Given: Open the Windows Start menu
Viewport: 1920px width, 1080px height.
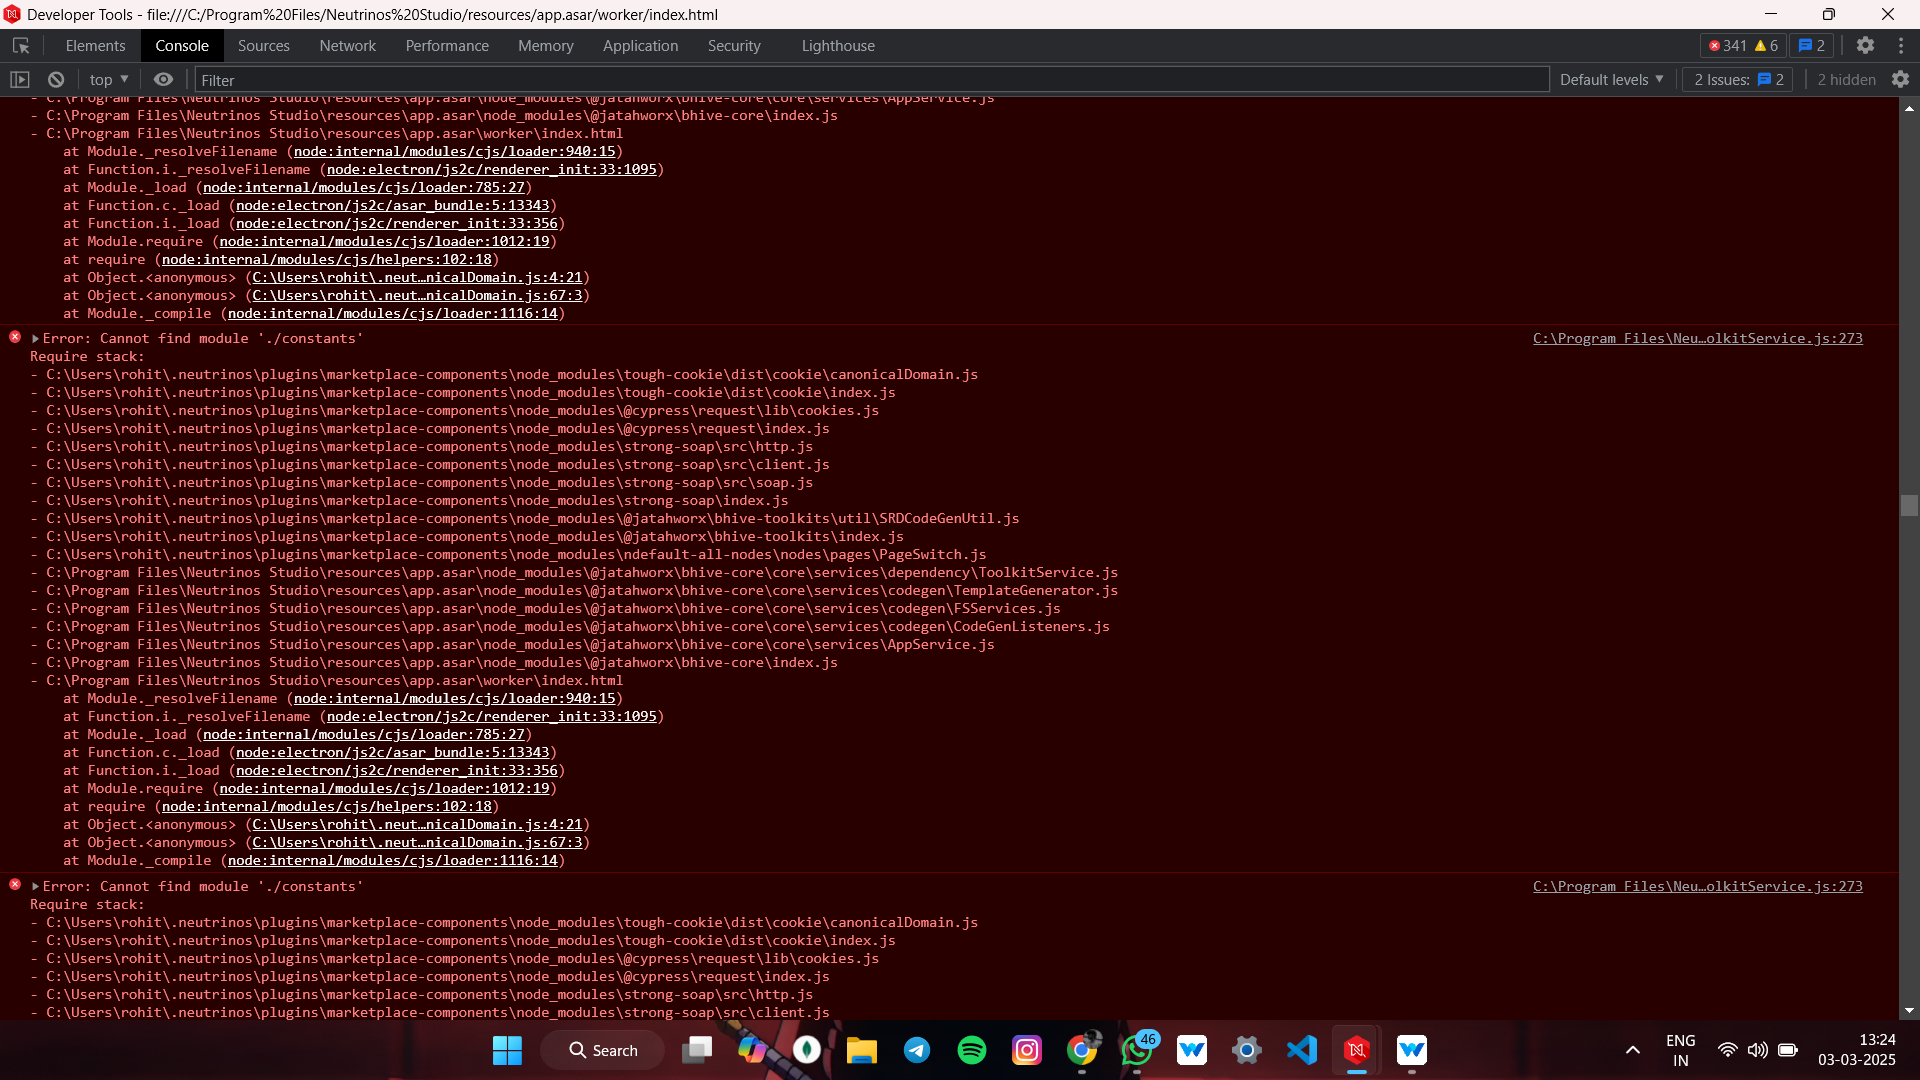Looking at the screenshot, I should 507,1050.
